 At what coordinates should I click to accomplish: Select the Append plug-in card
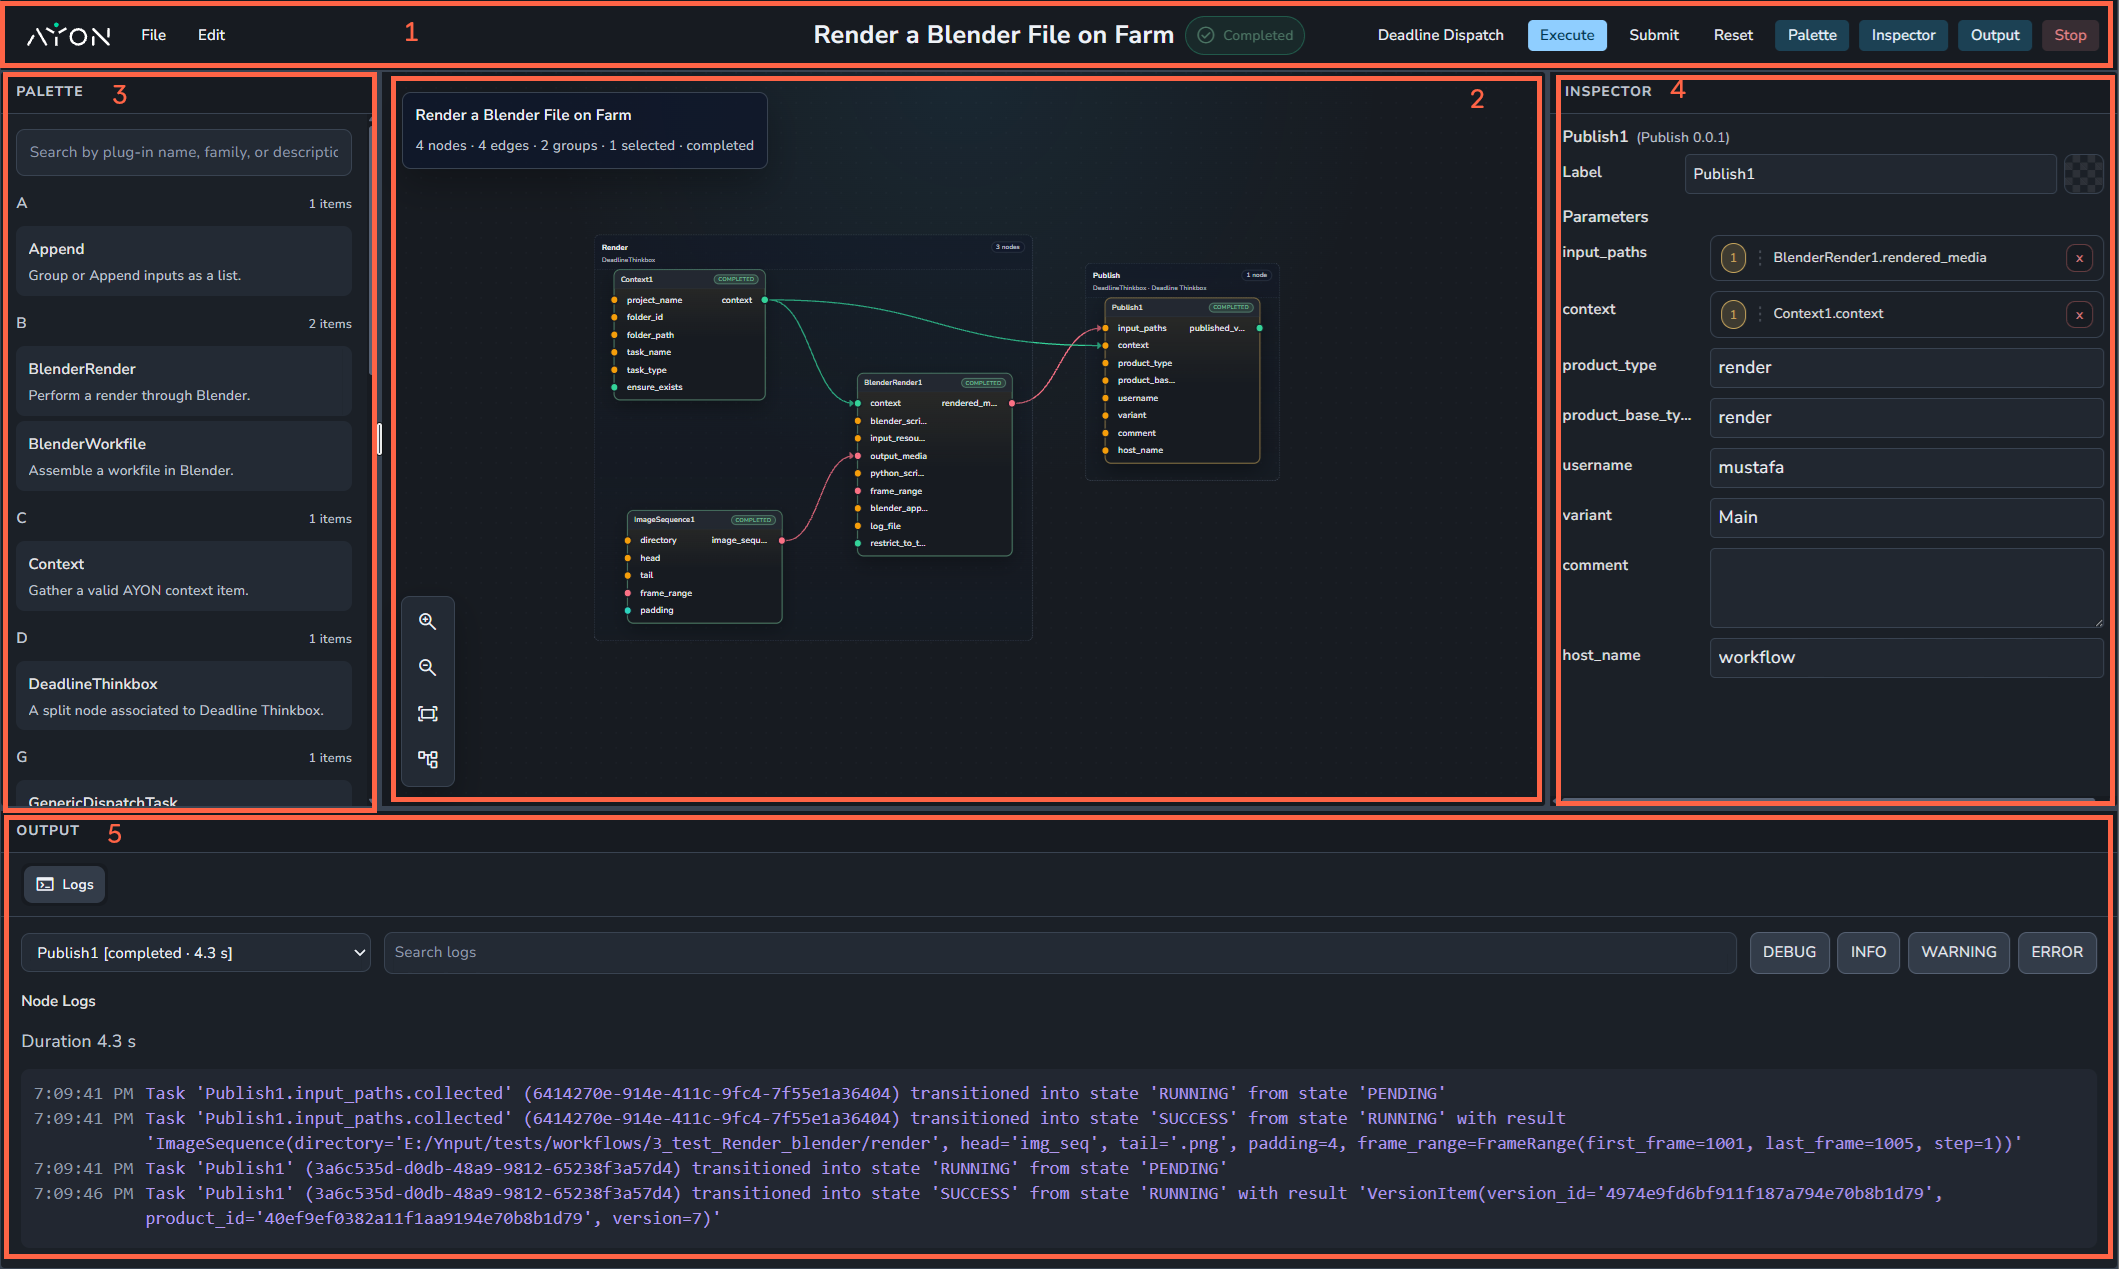pyautogui.click(x=184, y=261)
